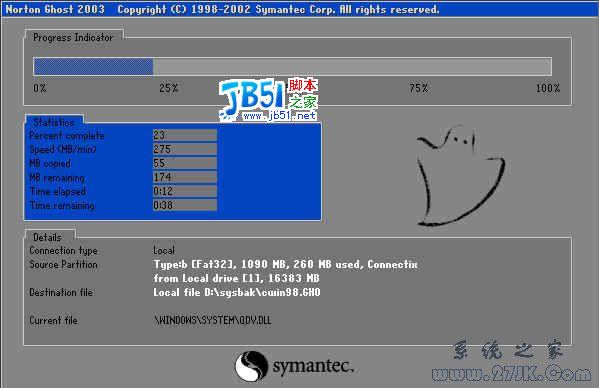
Task: Click the Percent complete value field
Action: point(185,135)
